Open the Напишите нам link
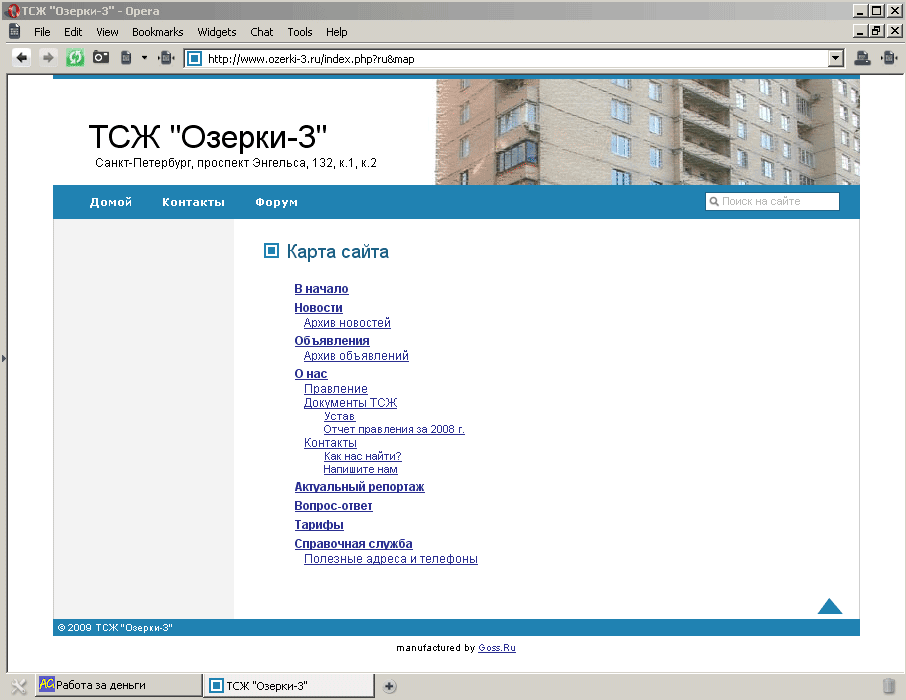The image size is (906, 700). [360, 469]
